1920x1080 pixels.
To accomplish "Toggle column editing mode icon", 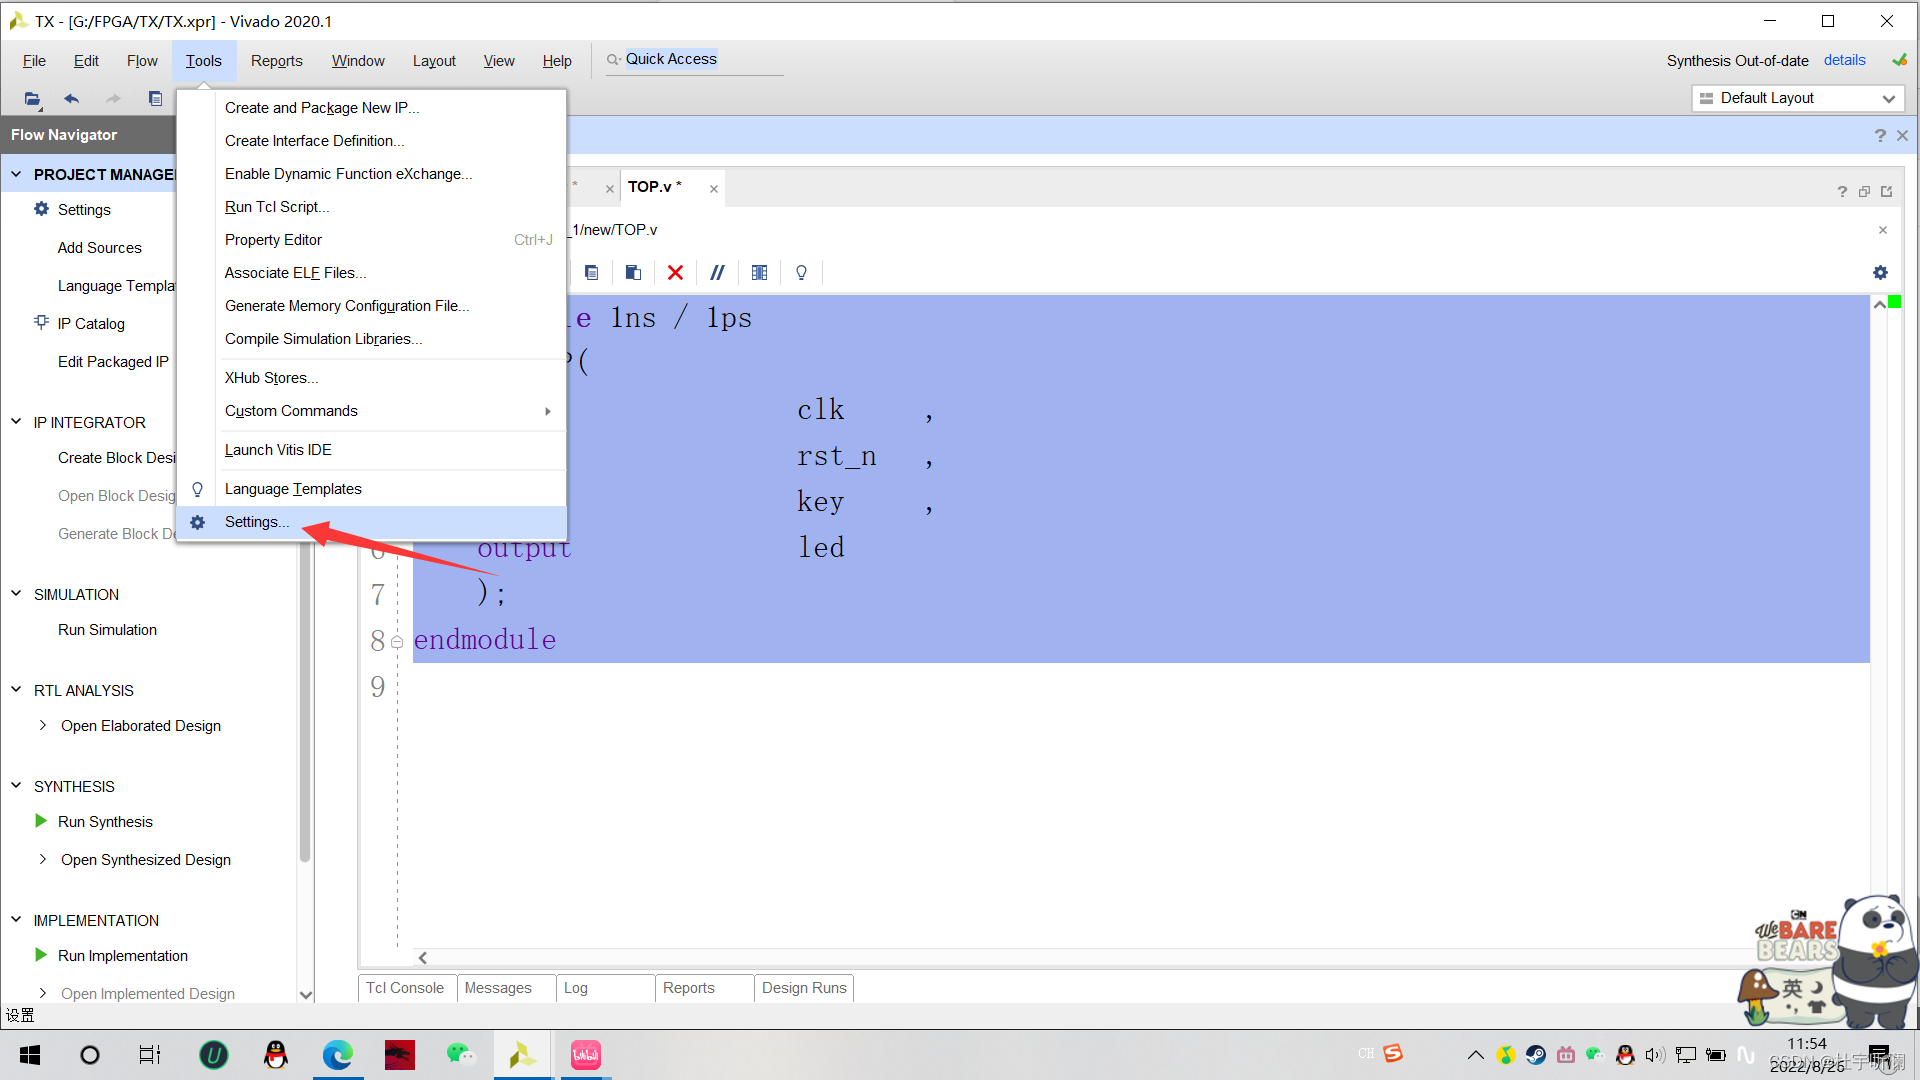I will (x=759, y=272).
